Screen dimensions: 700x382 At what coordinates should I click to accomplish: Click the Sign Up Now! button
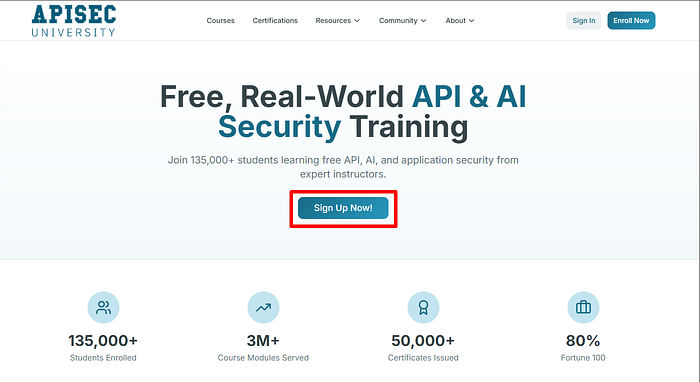click(343, 208)
